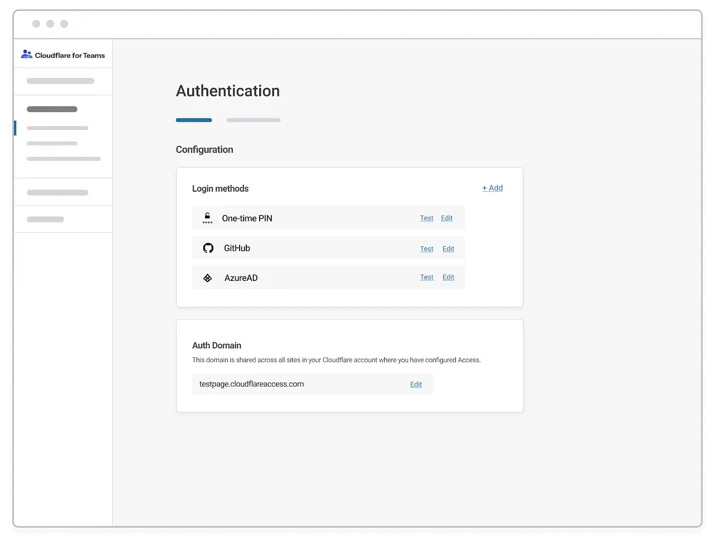The width and height of the screenshot is (715, 539).
Task: Click the Auth Domain section title
Action: (x=217, y=345)
